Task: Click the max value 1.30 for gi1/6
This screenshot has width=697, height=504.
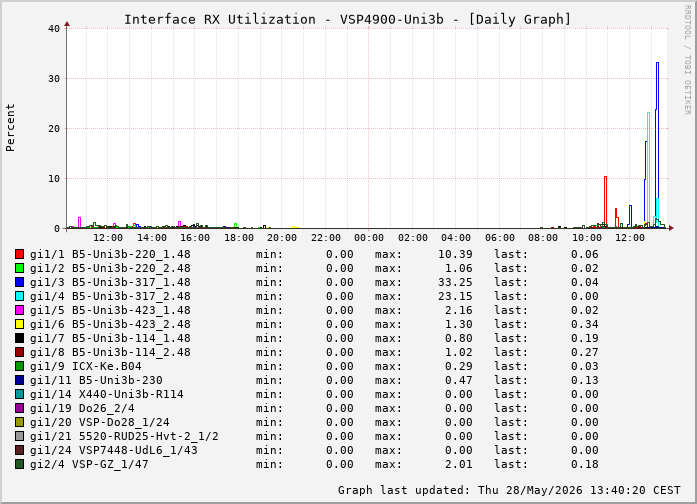Action: point(459,324)
